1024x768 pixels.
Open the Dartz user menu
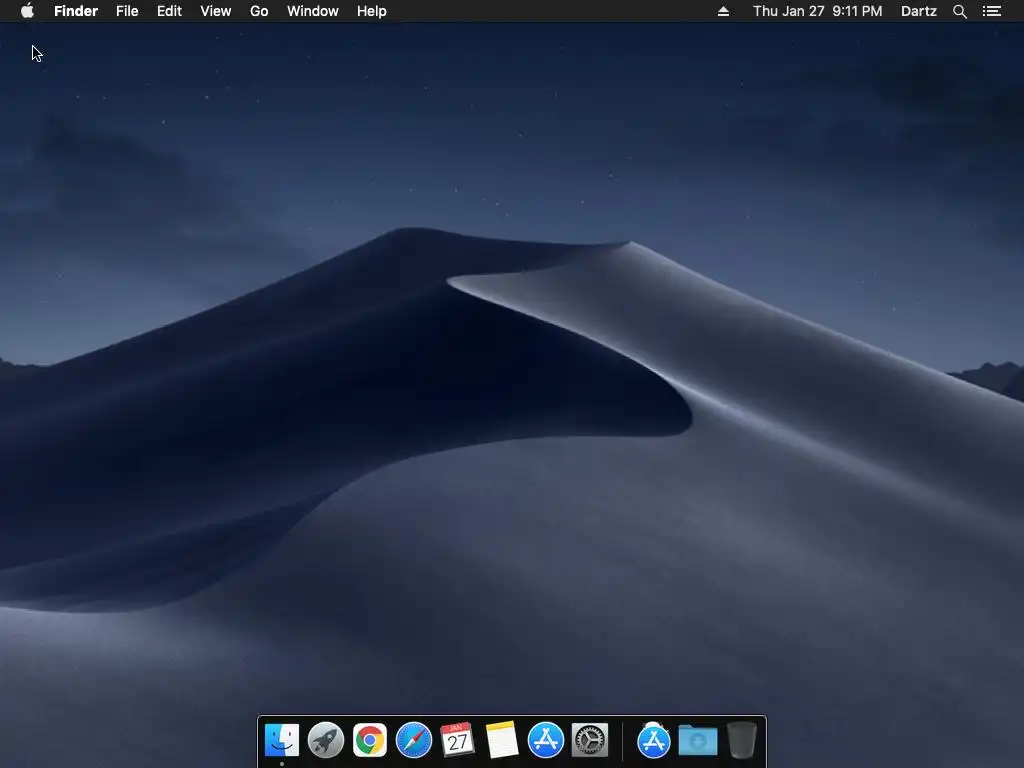pyautogui.click(x=919, y=11)
